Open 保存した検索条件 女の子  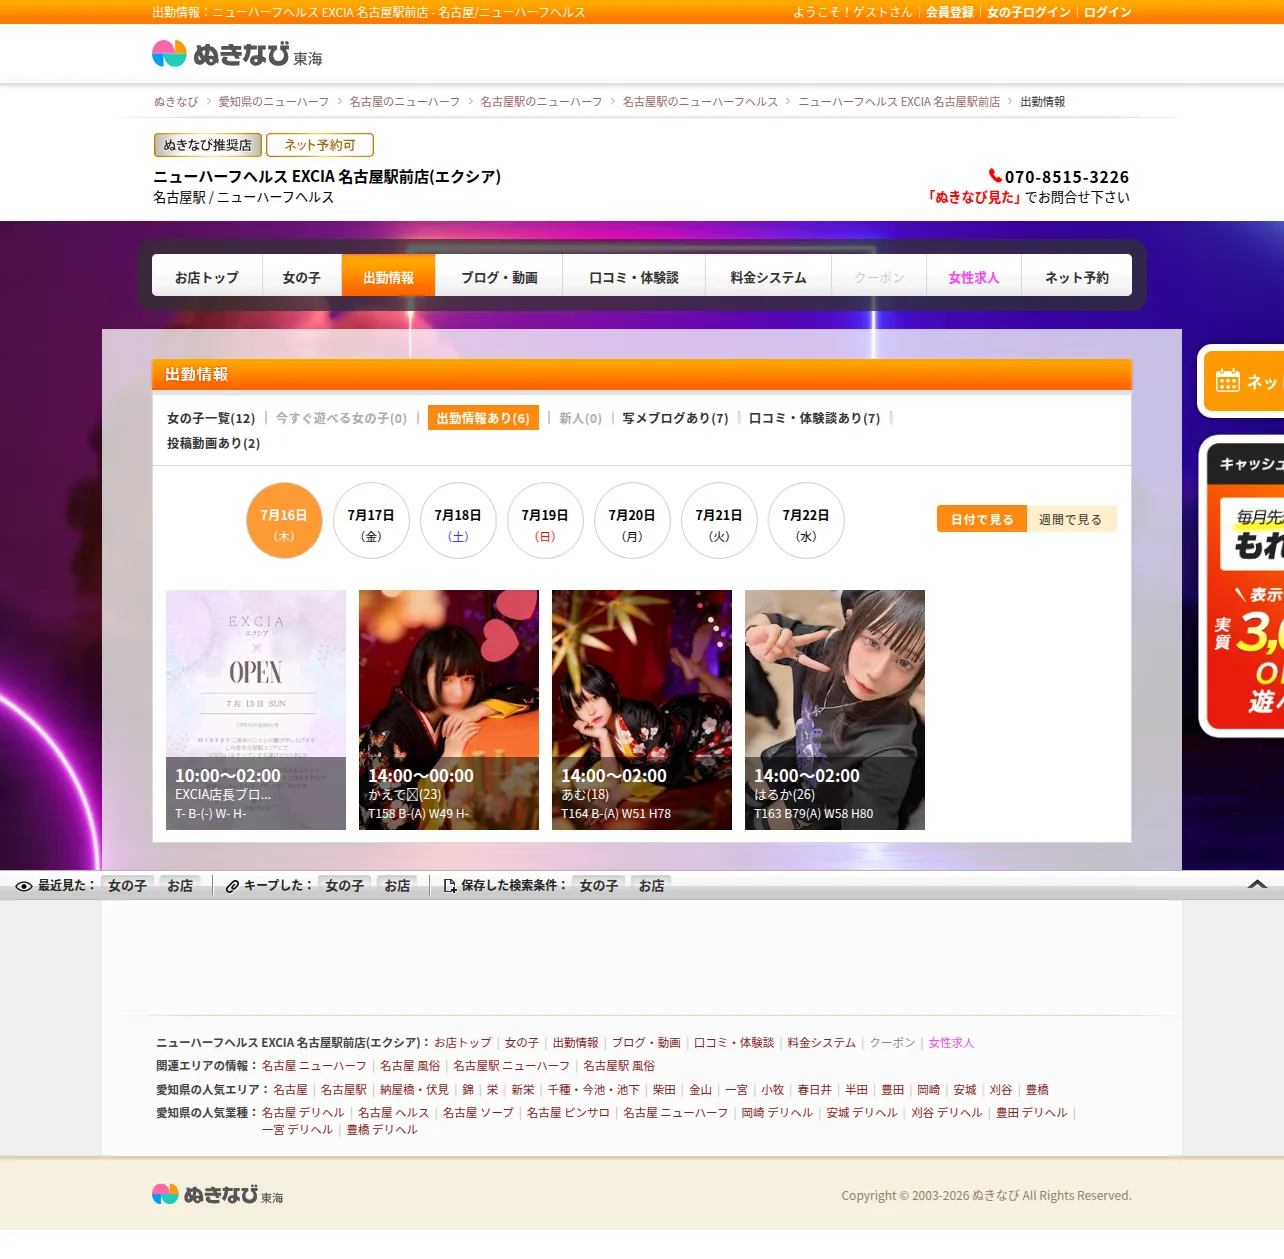[598, 886]
